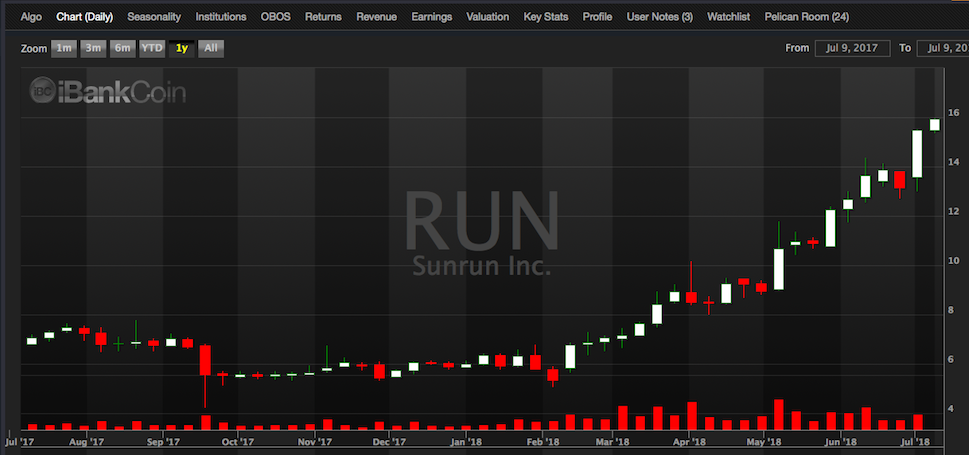969x455 pixels.
Task: Click the 16 price axis label
Action: click(954, 113)
